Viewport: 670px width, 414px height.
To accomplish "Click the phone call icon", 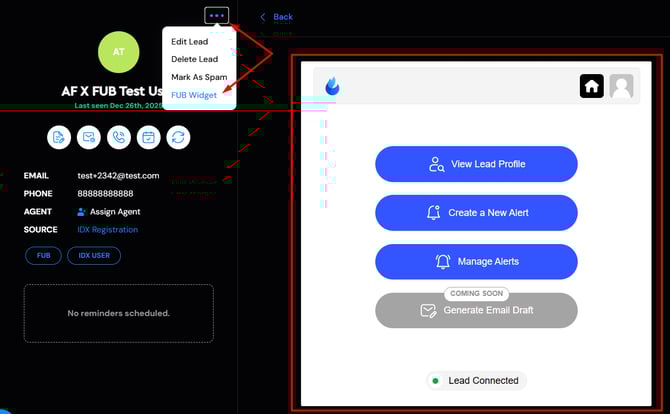I will point(118,137).
